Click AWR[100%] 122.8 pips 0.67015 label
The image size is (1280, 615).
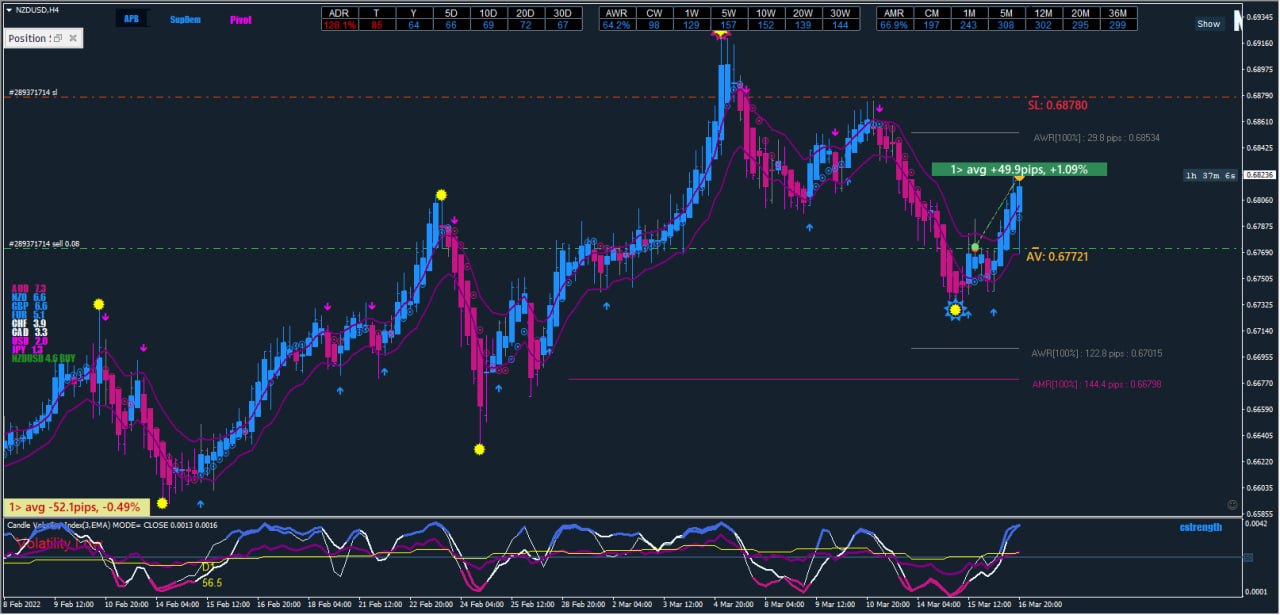click(1096, 353)
